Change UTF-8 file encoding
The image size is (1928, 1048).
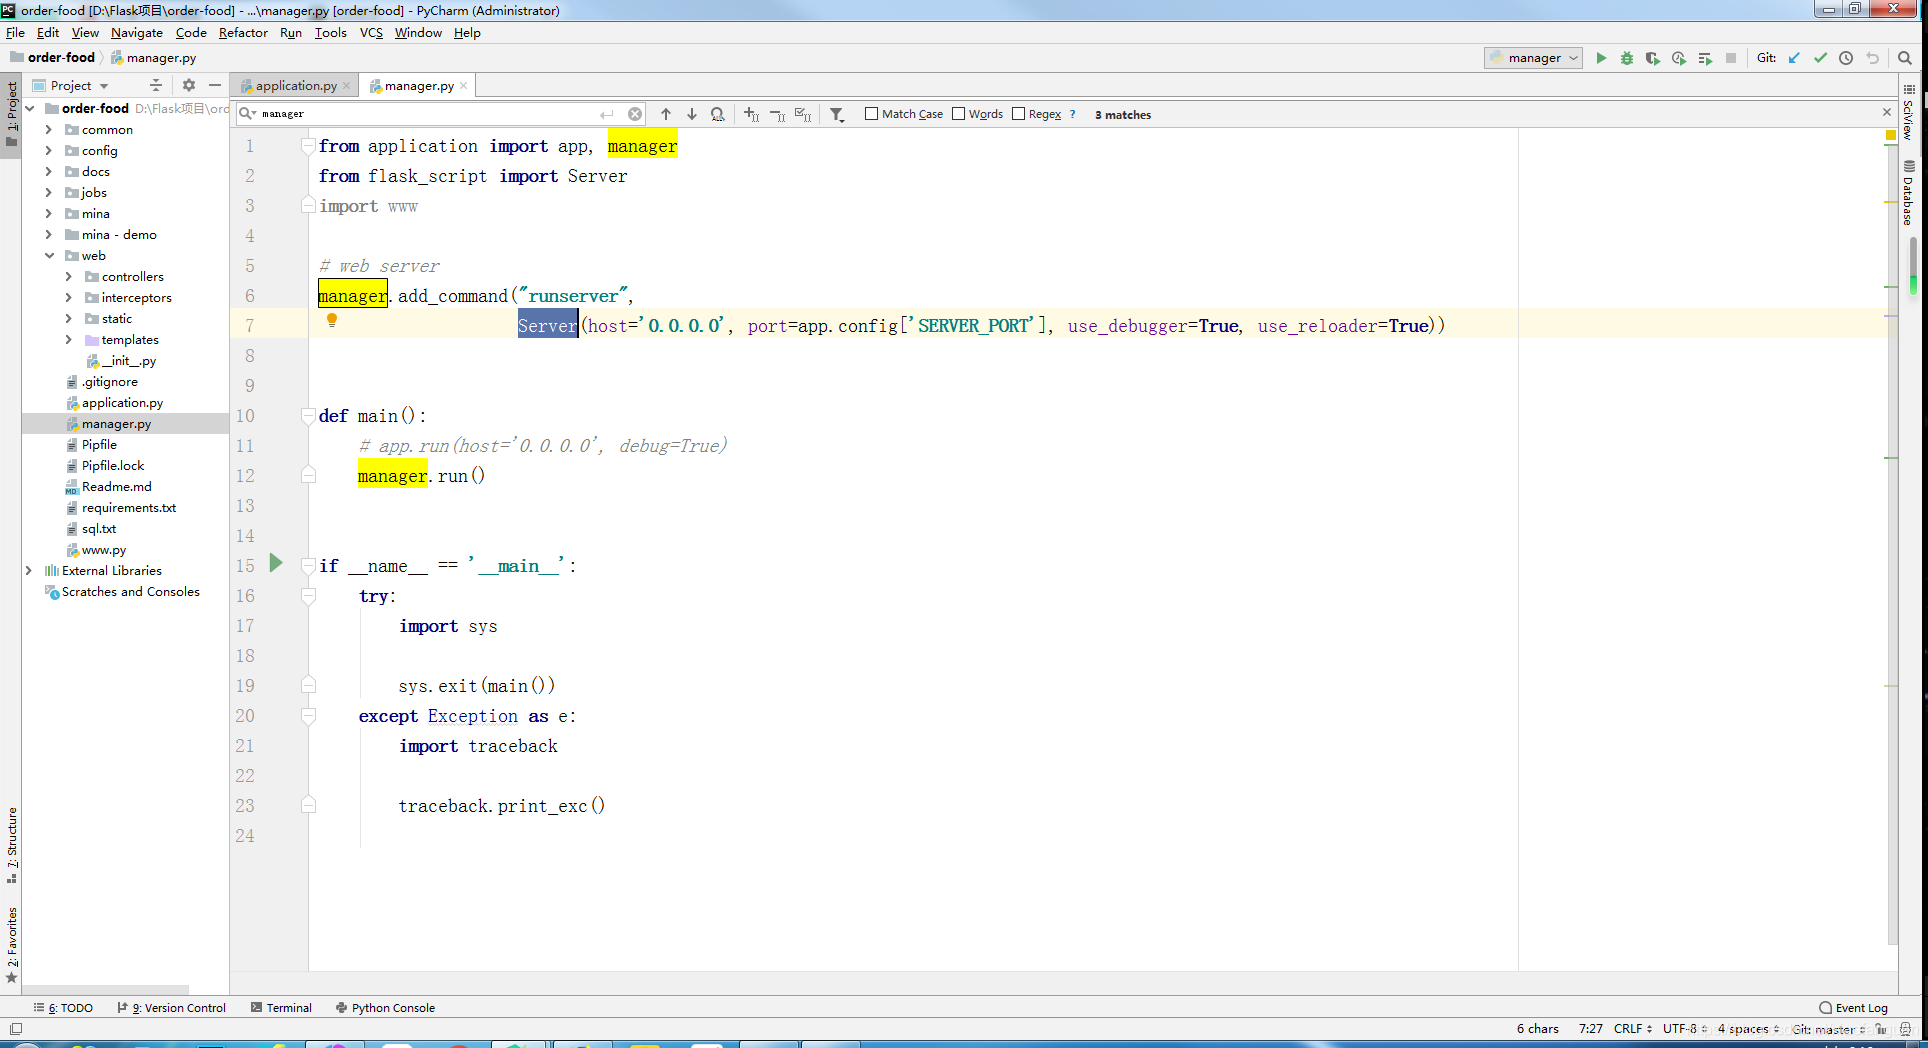[1685, 1029]
